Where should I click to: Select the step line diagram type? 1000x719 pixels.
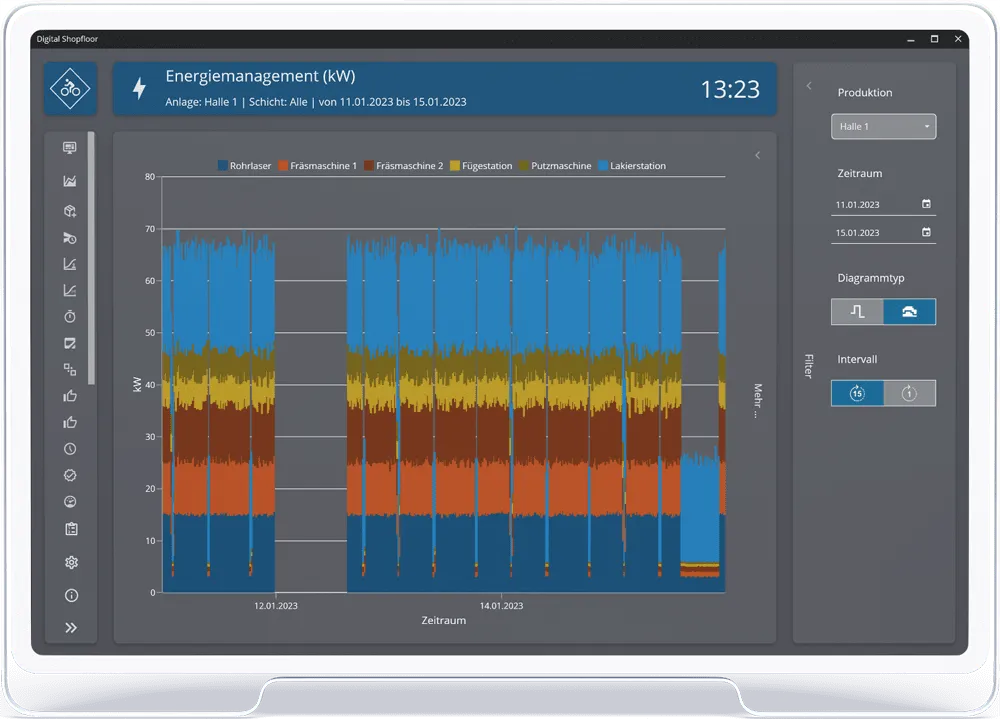coord(857,311)
